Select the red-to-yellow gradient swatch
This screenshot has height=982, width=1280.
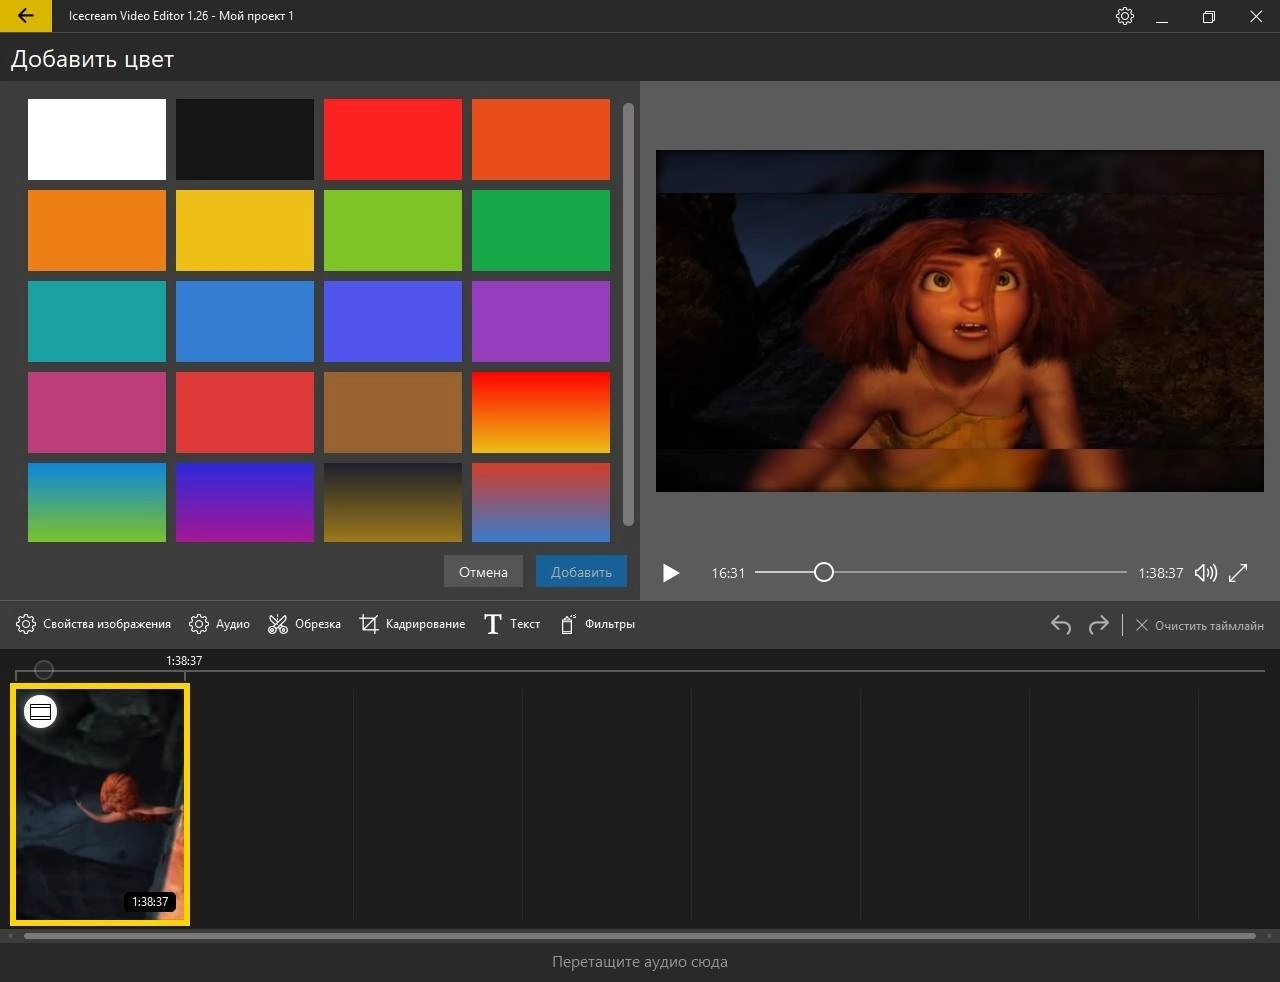pyautogui.click(x=541, y=412)
